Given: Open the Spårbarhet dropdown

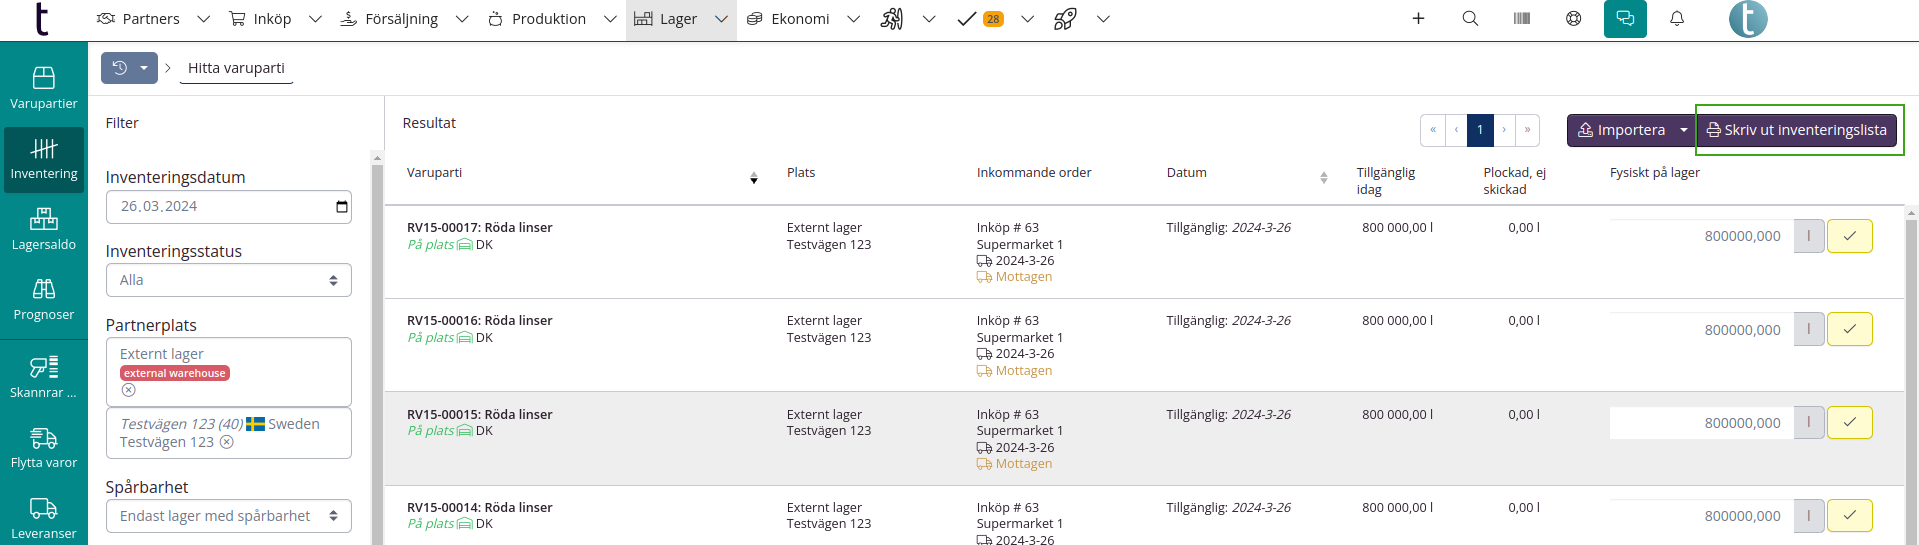Looking at the screenshot, I should coord(228,516).
